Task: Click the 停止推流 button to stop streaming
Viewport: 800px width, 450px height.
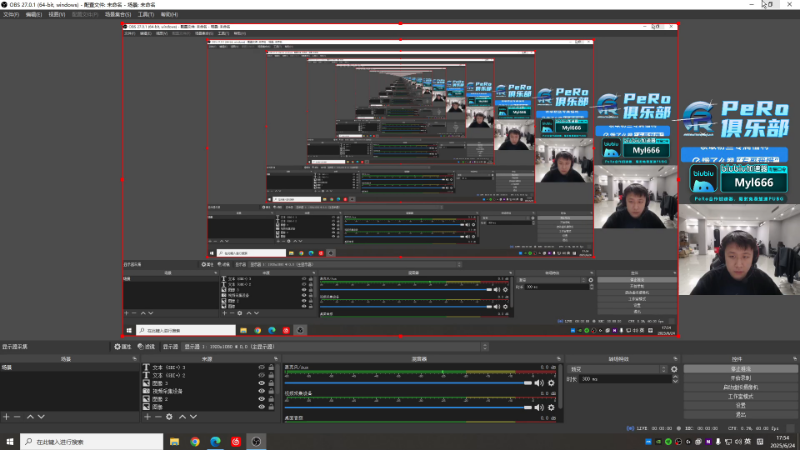Action: [740, 369]
